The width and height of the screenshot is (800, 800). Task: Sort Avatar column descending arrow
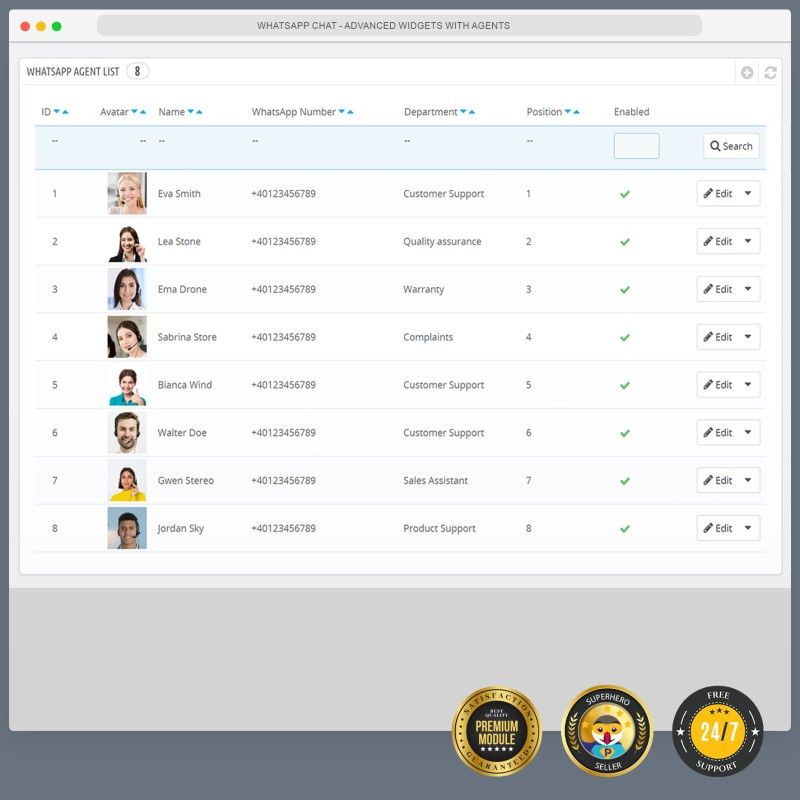coord(134,111)
